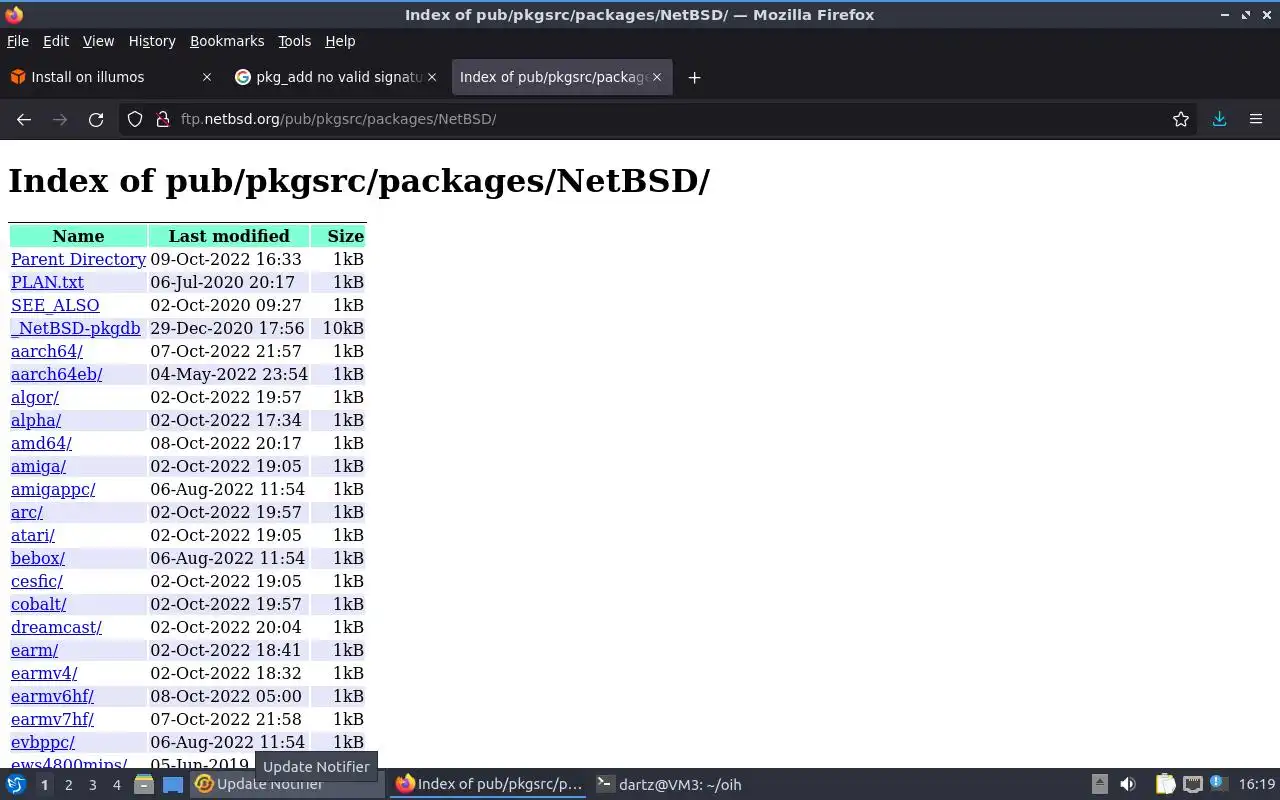Switch to workspace 3
This screenshot has height=800, width=1280.
[x=92, y=785]
